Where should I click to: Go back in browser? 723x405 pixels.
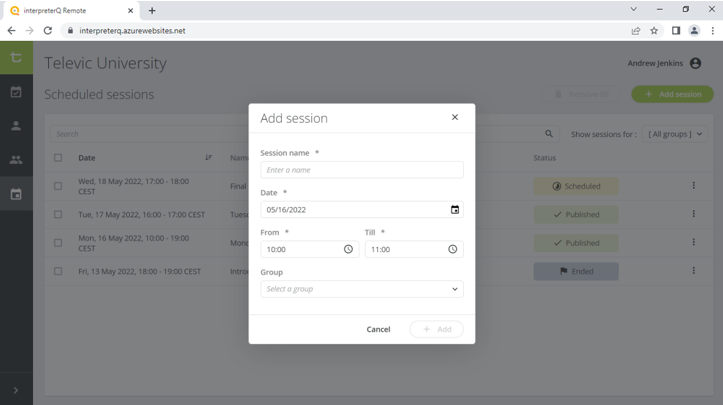tap(12, 30)
